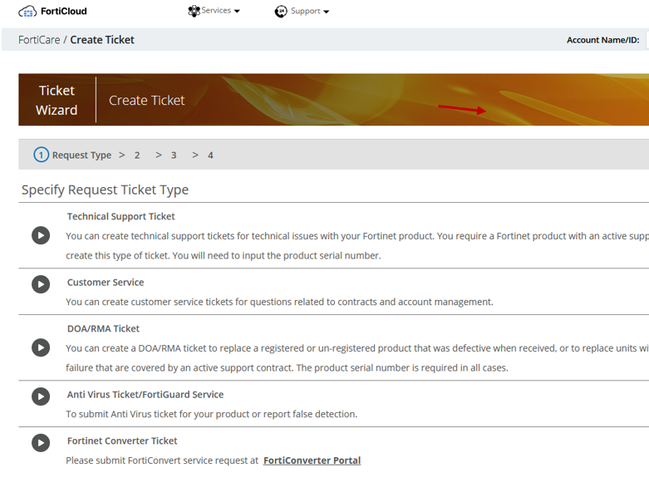649x478 pixels.
Task: Choose the Customer Service ticket type
Action: click(105, 282)
